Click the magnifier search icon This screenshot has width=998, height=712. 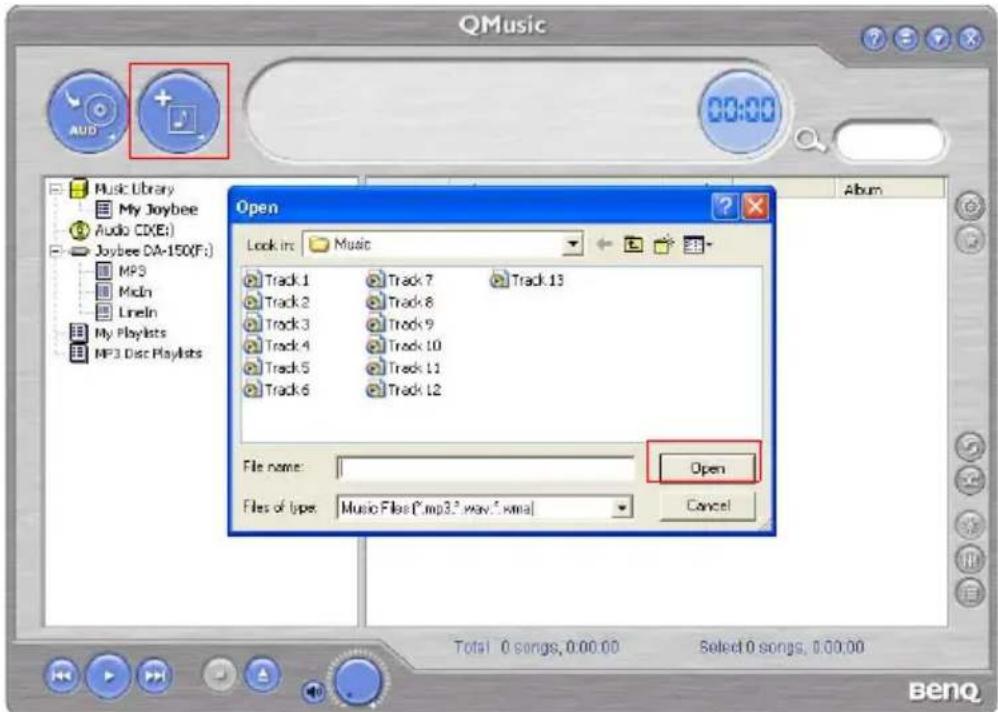(x=810, y=141)
